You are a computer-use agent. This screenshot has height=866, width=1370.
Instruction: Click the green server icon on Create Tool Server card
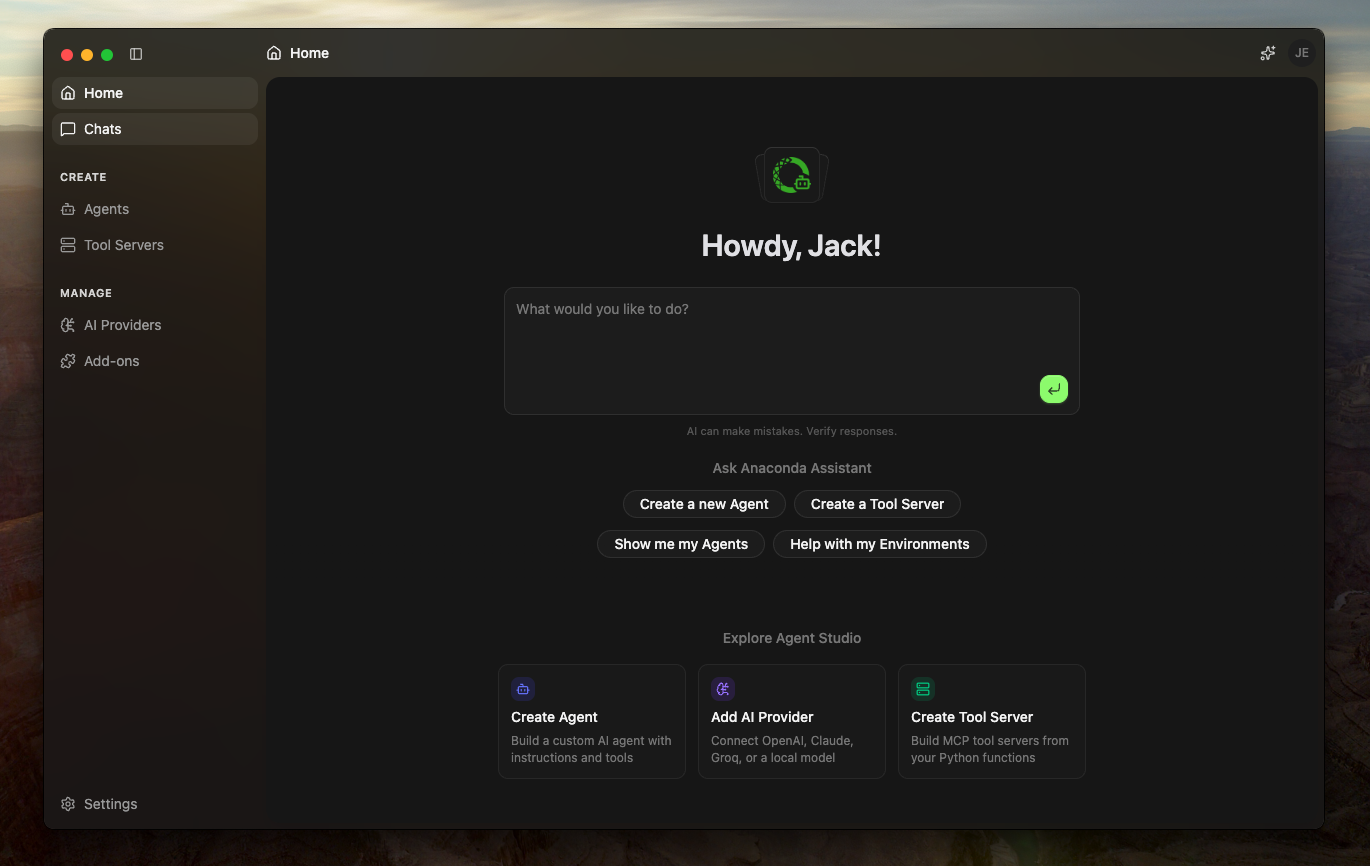(923, 689)
